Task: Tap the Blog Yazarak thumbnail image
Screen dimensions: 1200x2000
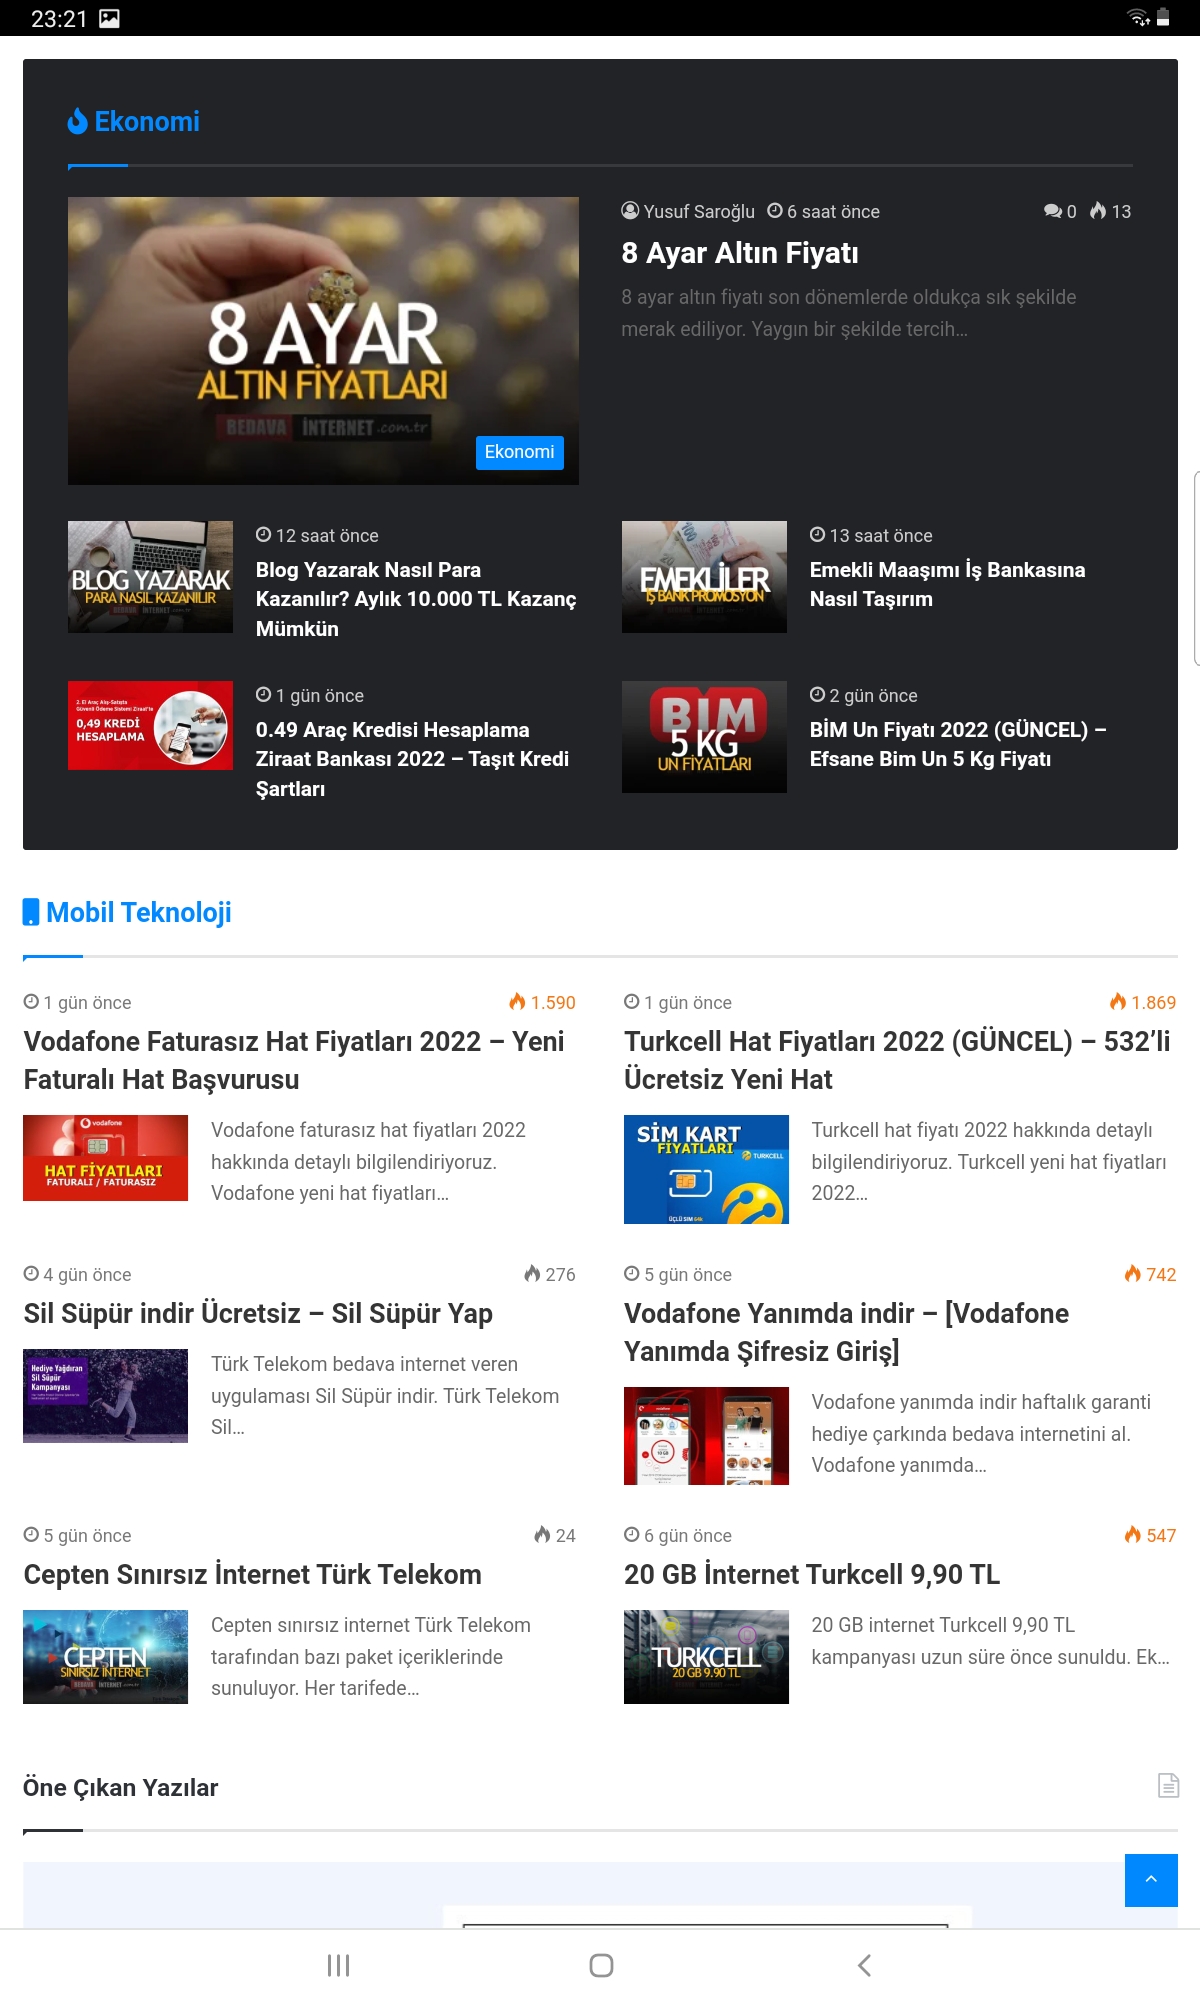Action: click(x=150, y=577)
